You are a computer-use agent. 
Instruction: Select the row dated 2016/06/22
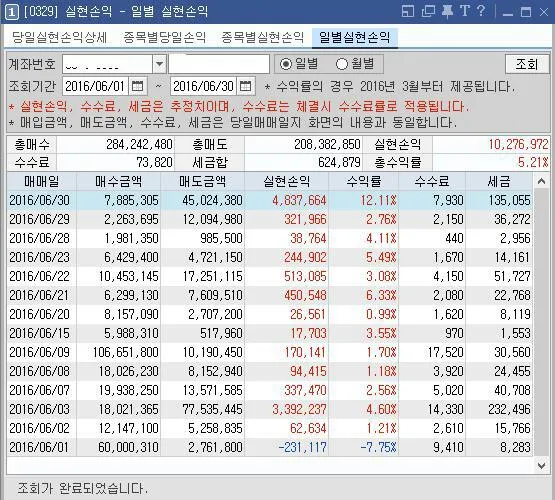coord(270,276)
